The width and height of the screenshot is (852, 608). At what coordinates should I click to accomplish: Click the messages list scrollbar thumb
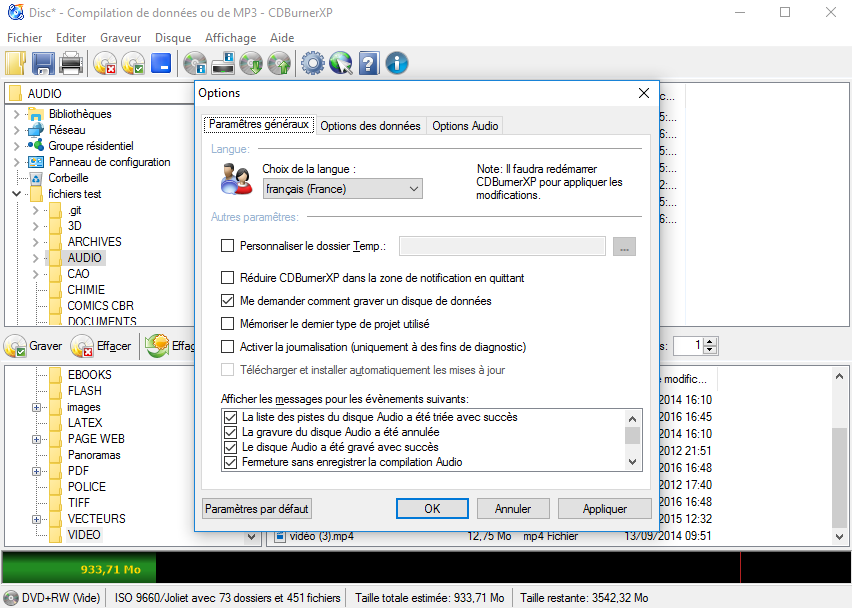[632, 436]
